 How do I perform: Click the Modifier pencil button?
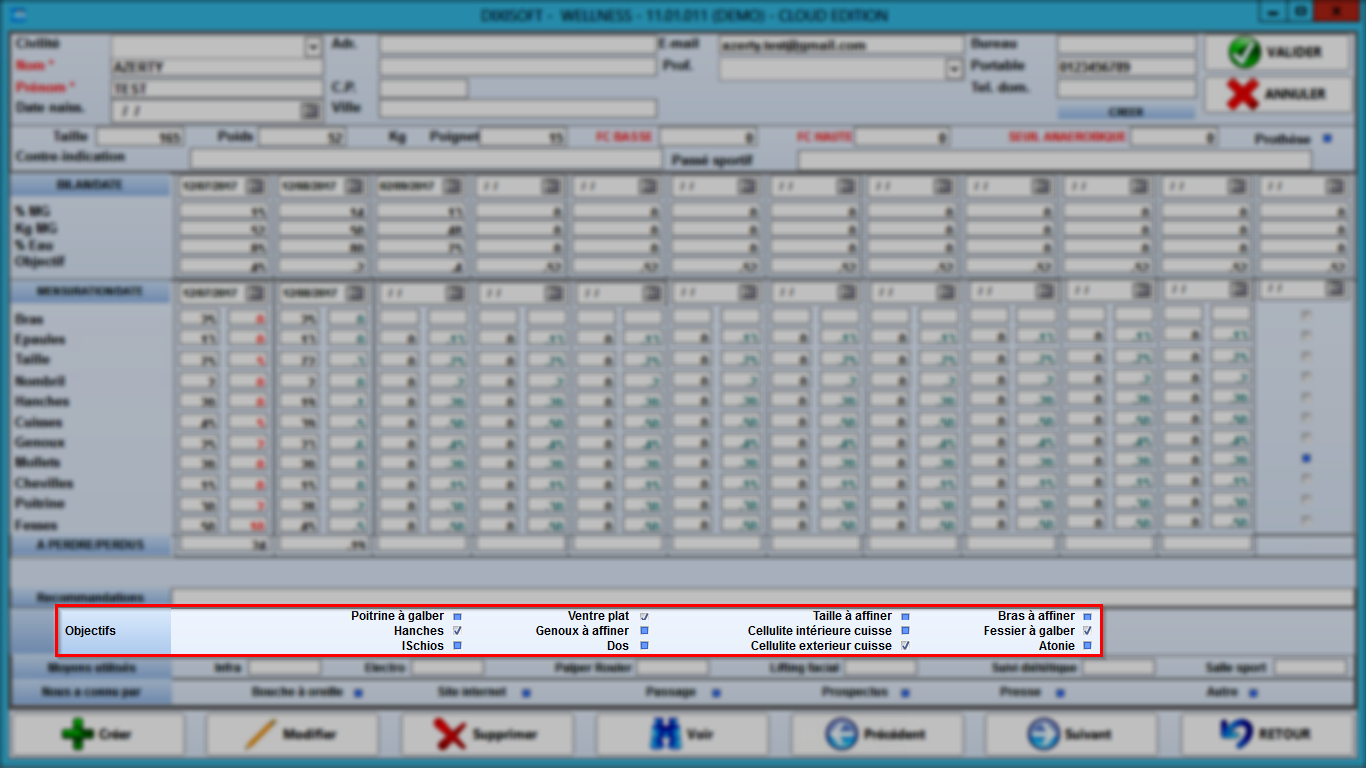(292, 734)
